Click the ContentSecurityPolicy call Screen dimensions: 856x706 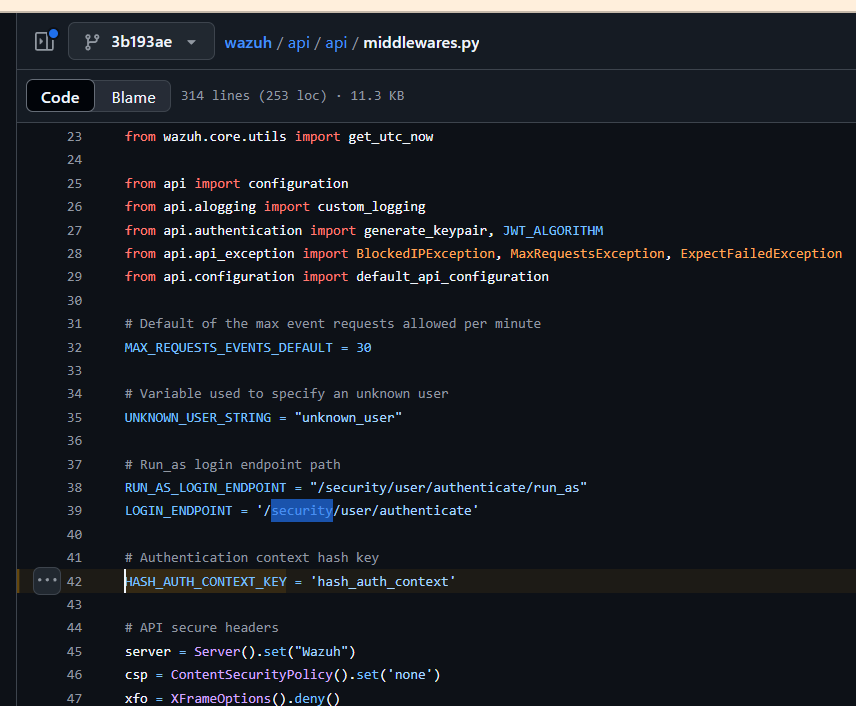259,674
